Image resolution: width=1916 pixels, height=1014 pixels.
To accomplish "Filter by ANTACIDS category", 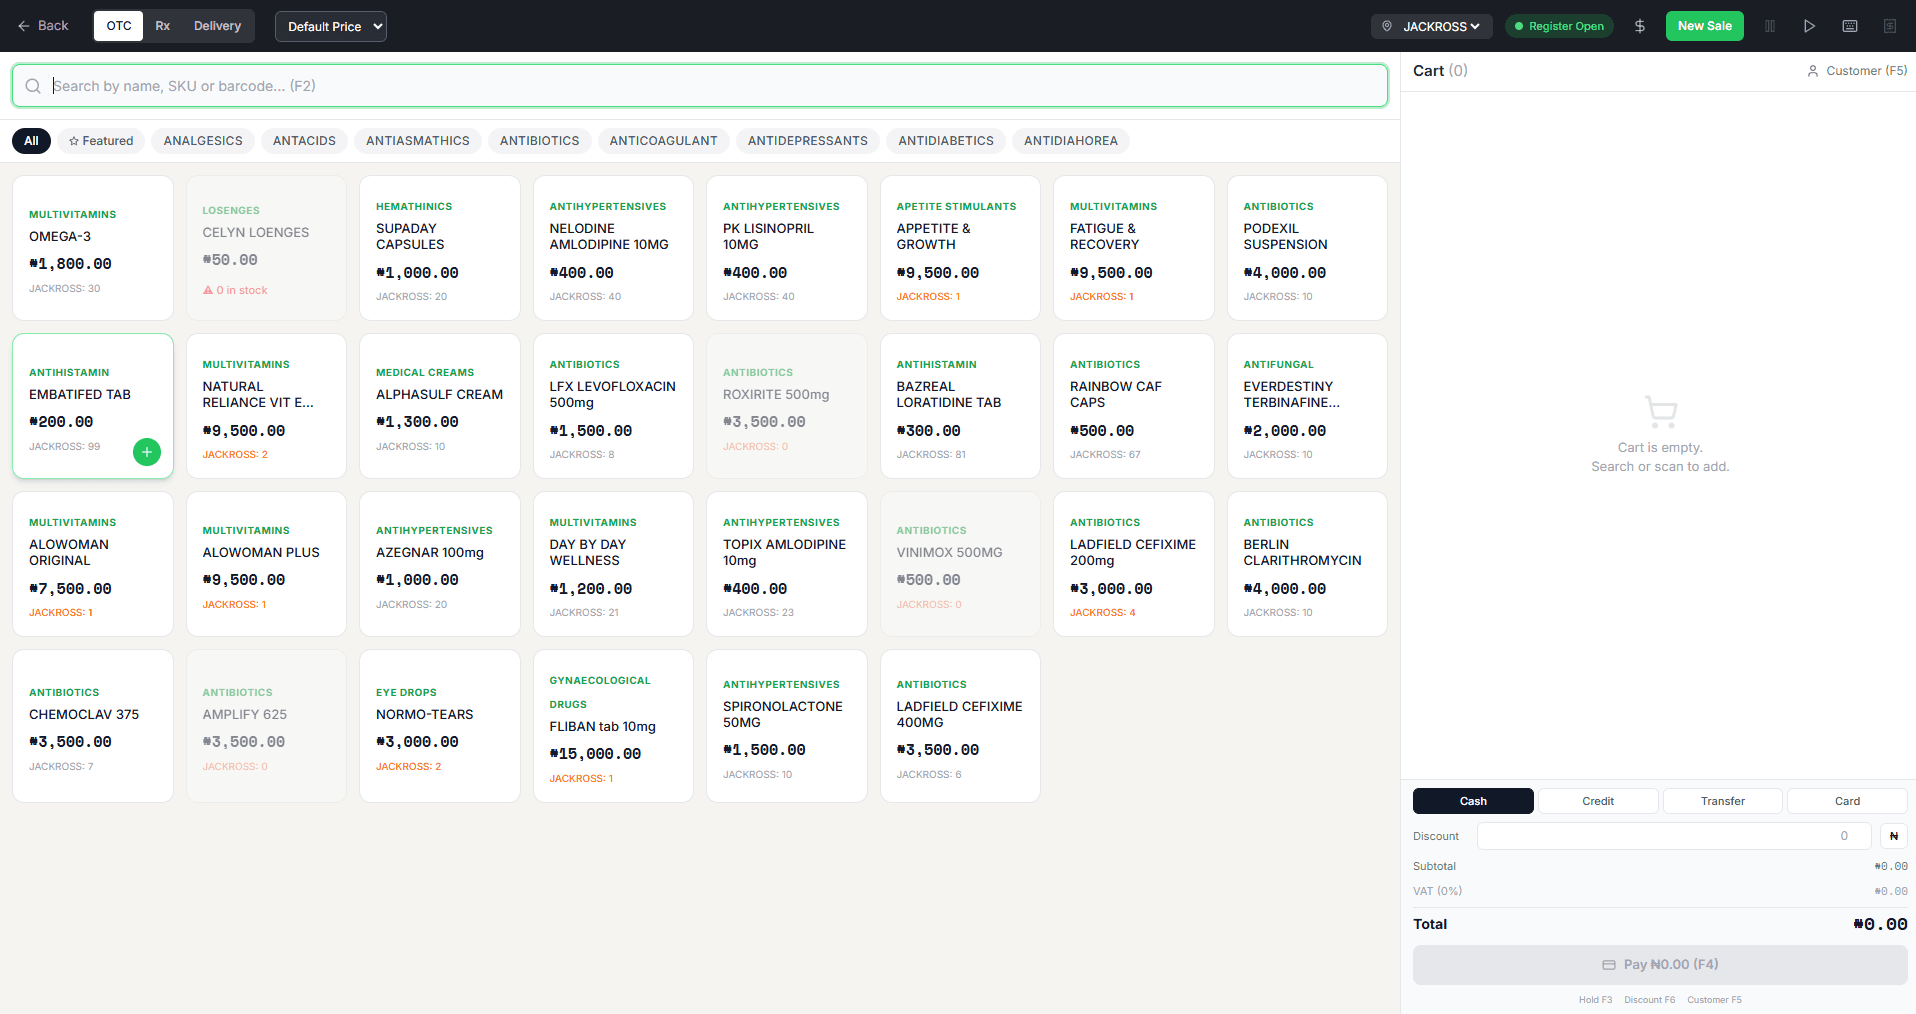I will coord(304,141).
